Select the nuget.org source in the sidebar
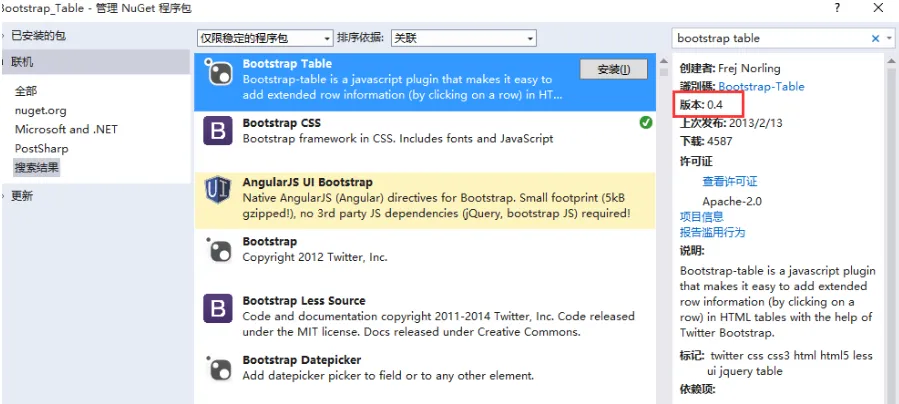The width and height of the screenshot is (899, 404). pos(40,110)
